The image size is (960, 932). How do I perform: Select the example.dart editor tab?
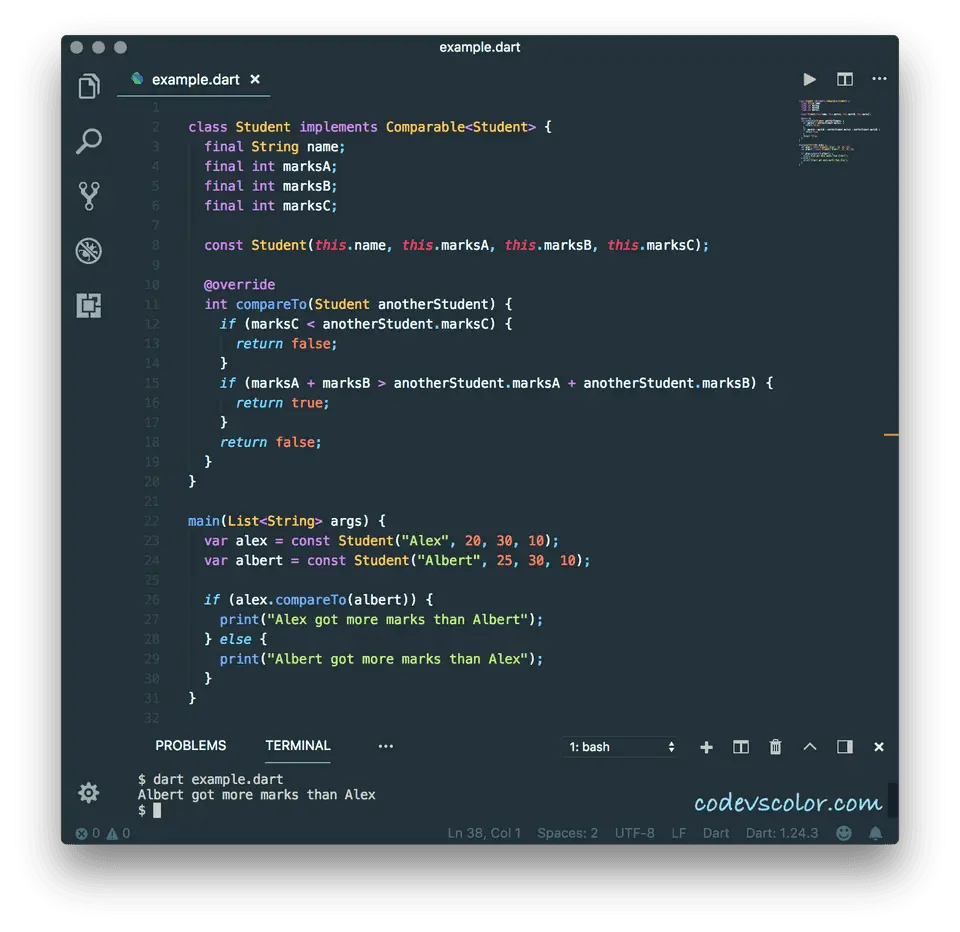pos(195,80)
